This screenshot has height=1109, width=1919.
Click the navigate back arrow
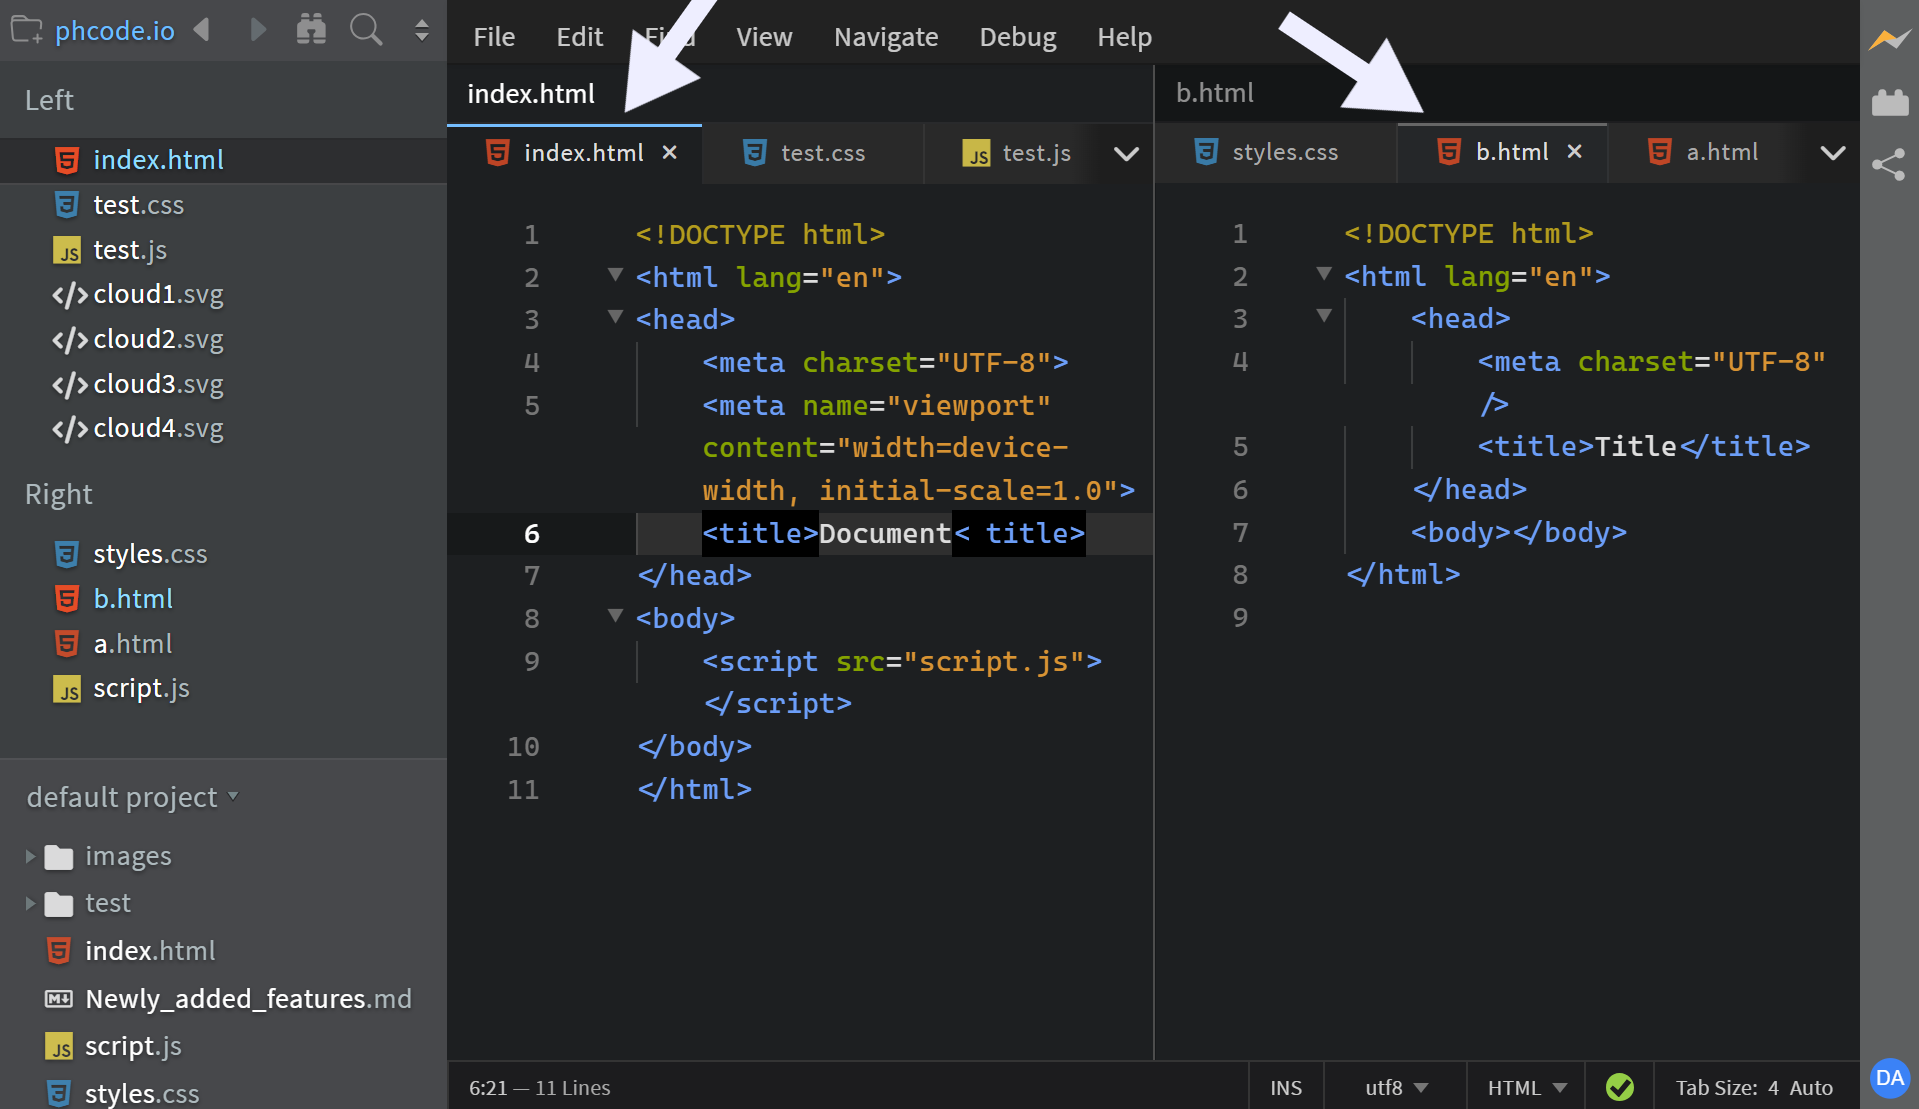coord(203,30)
